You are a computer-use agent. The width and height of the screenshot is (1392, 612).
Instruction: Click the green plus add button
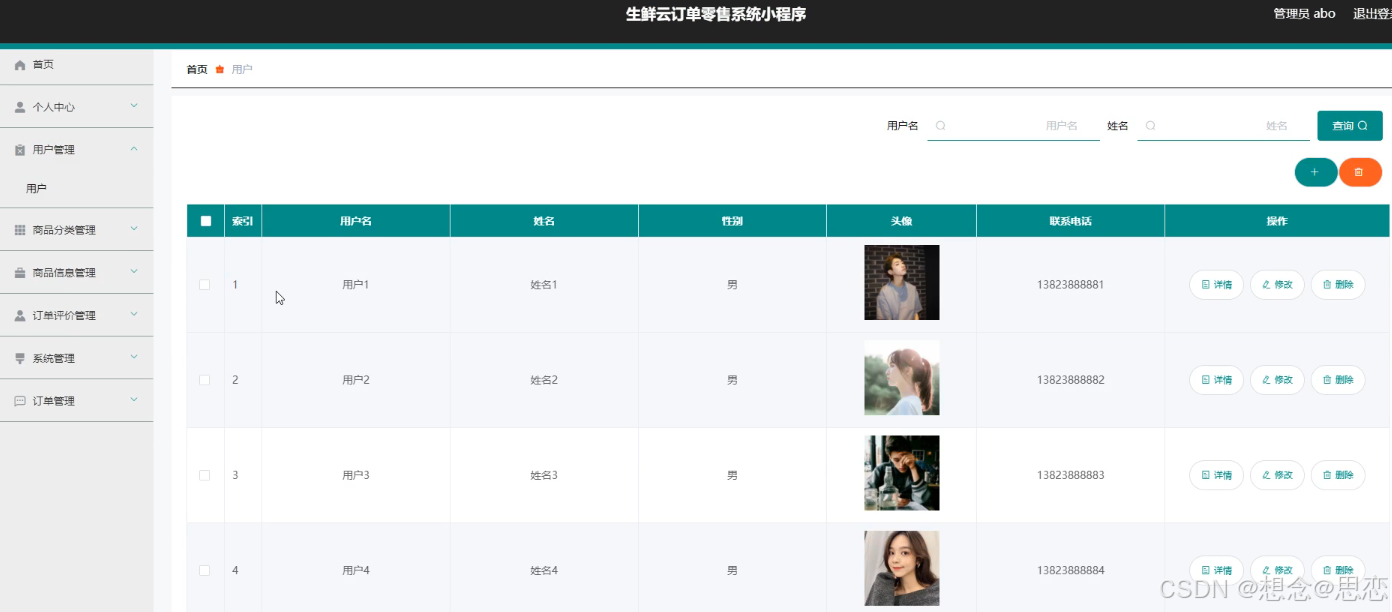point(1315,172)
